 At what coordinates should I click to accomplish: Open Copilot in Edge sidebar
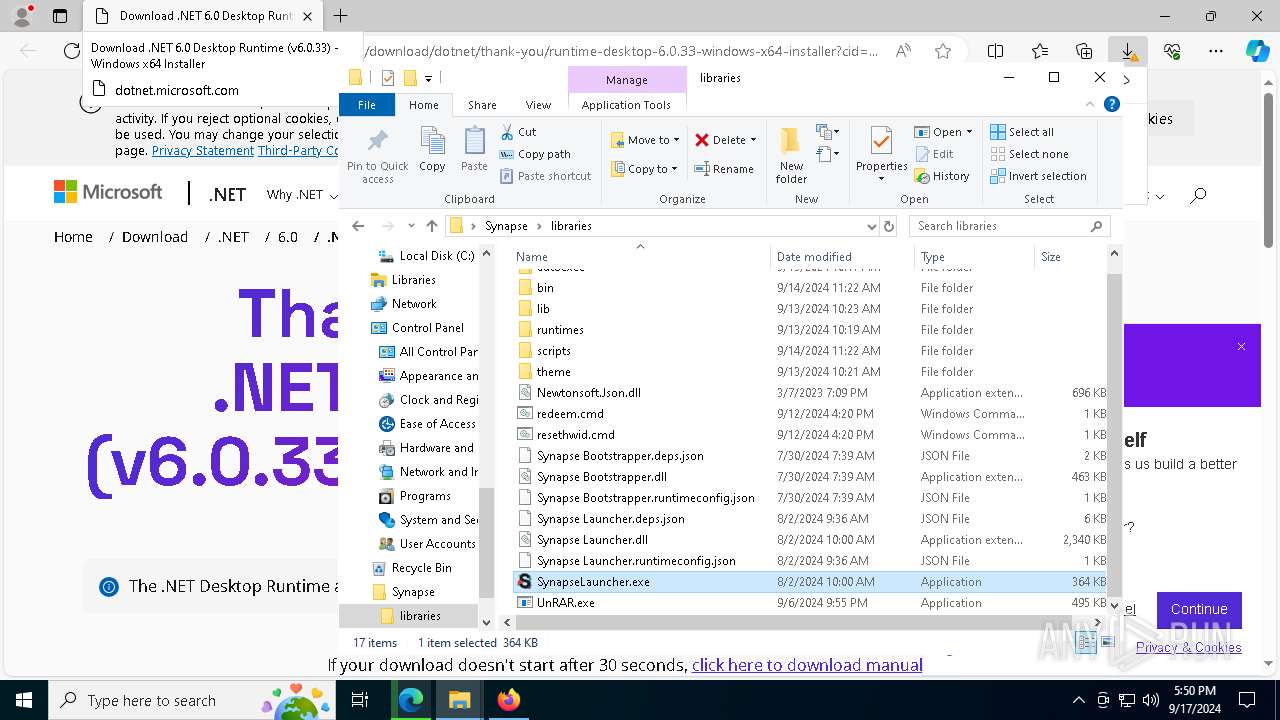click(1257, 51)
